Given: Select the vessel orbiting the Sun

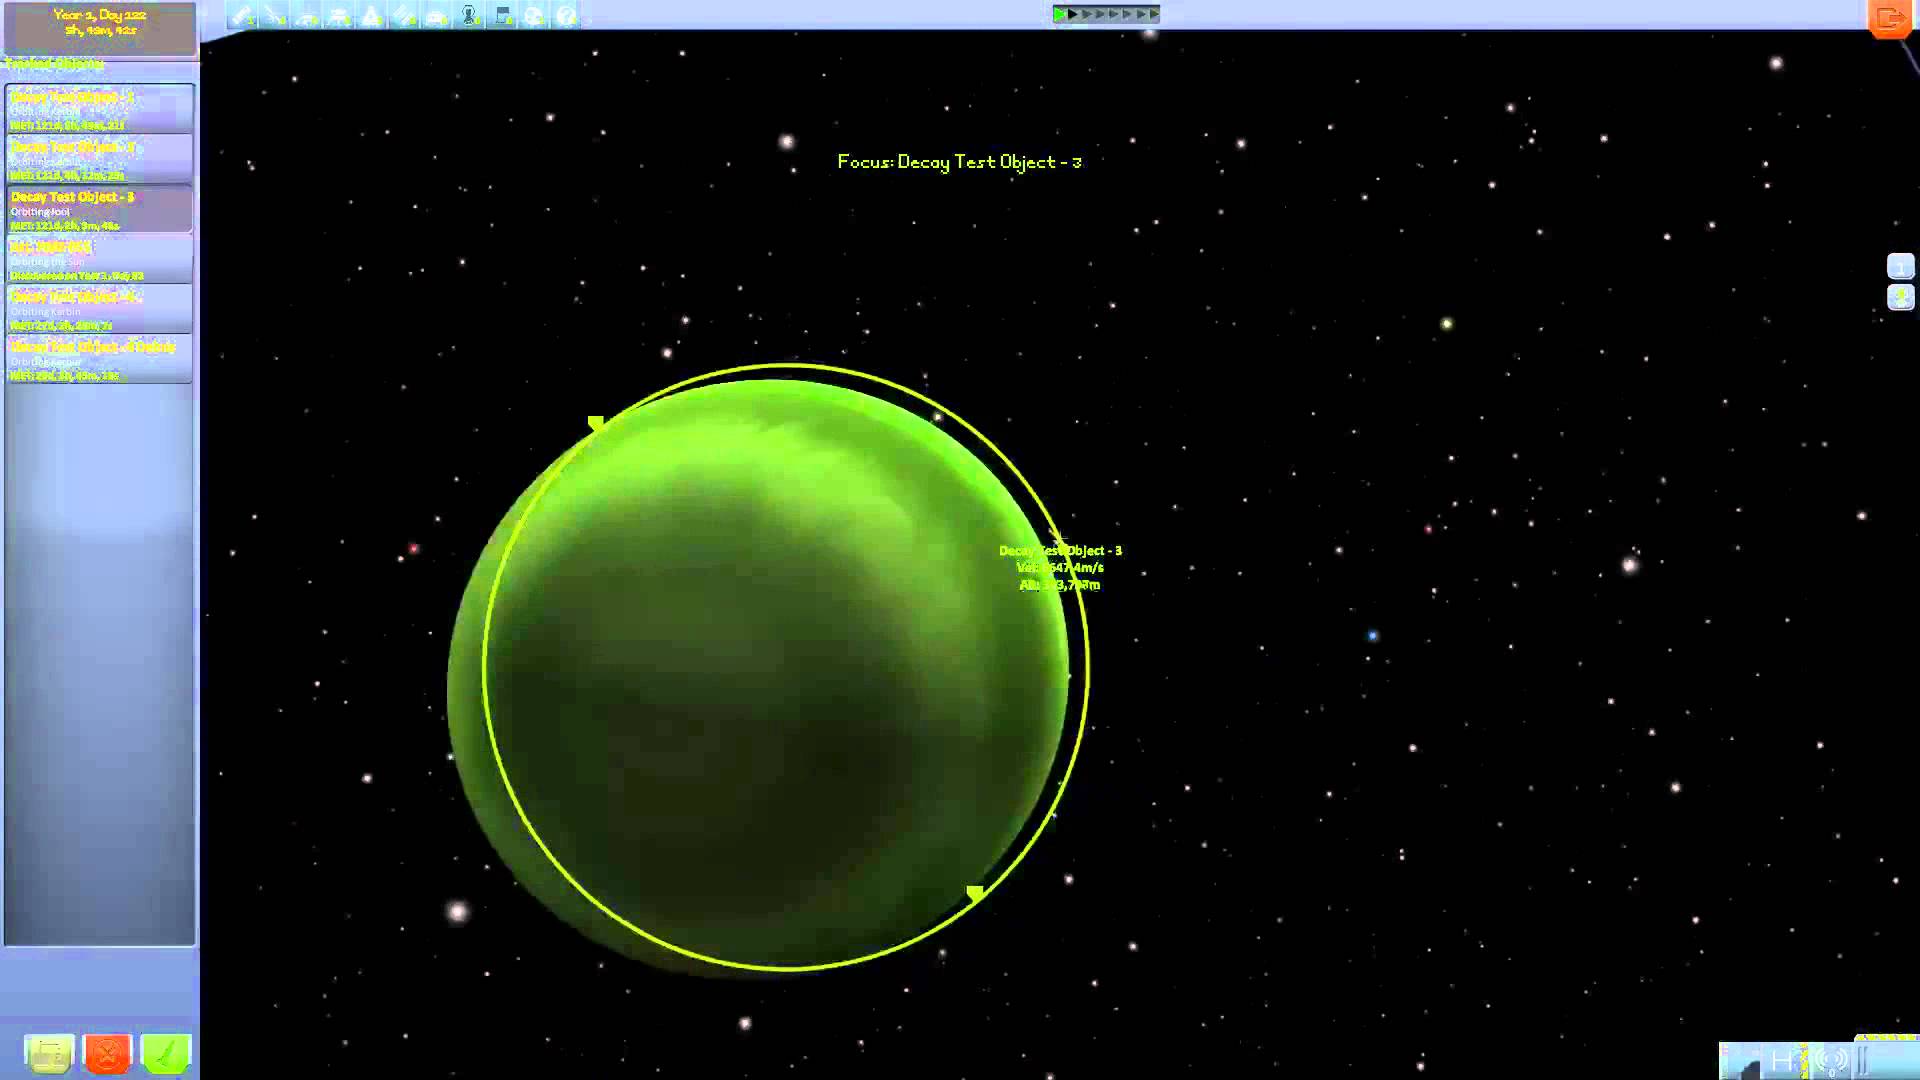Looking at the screenshot, I should [x=98, y=260].
